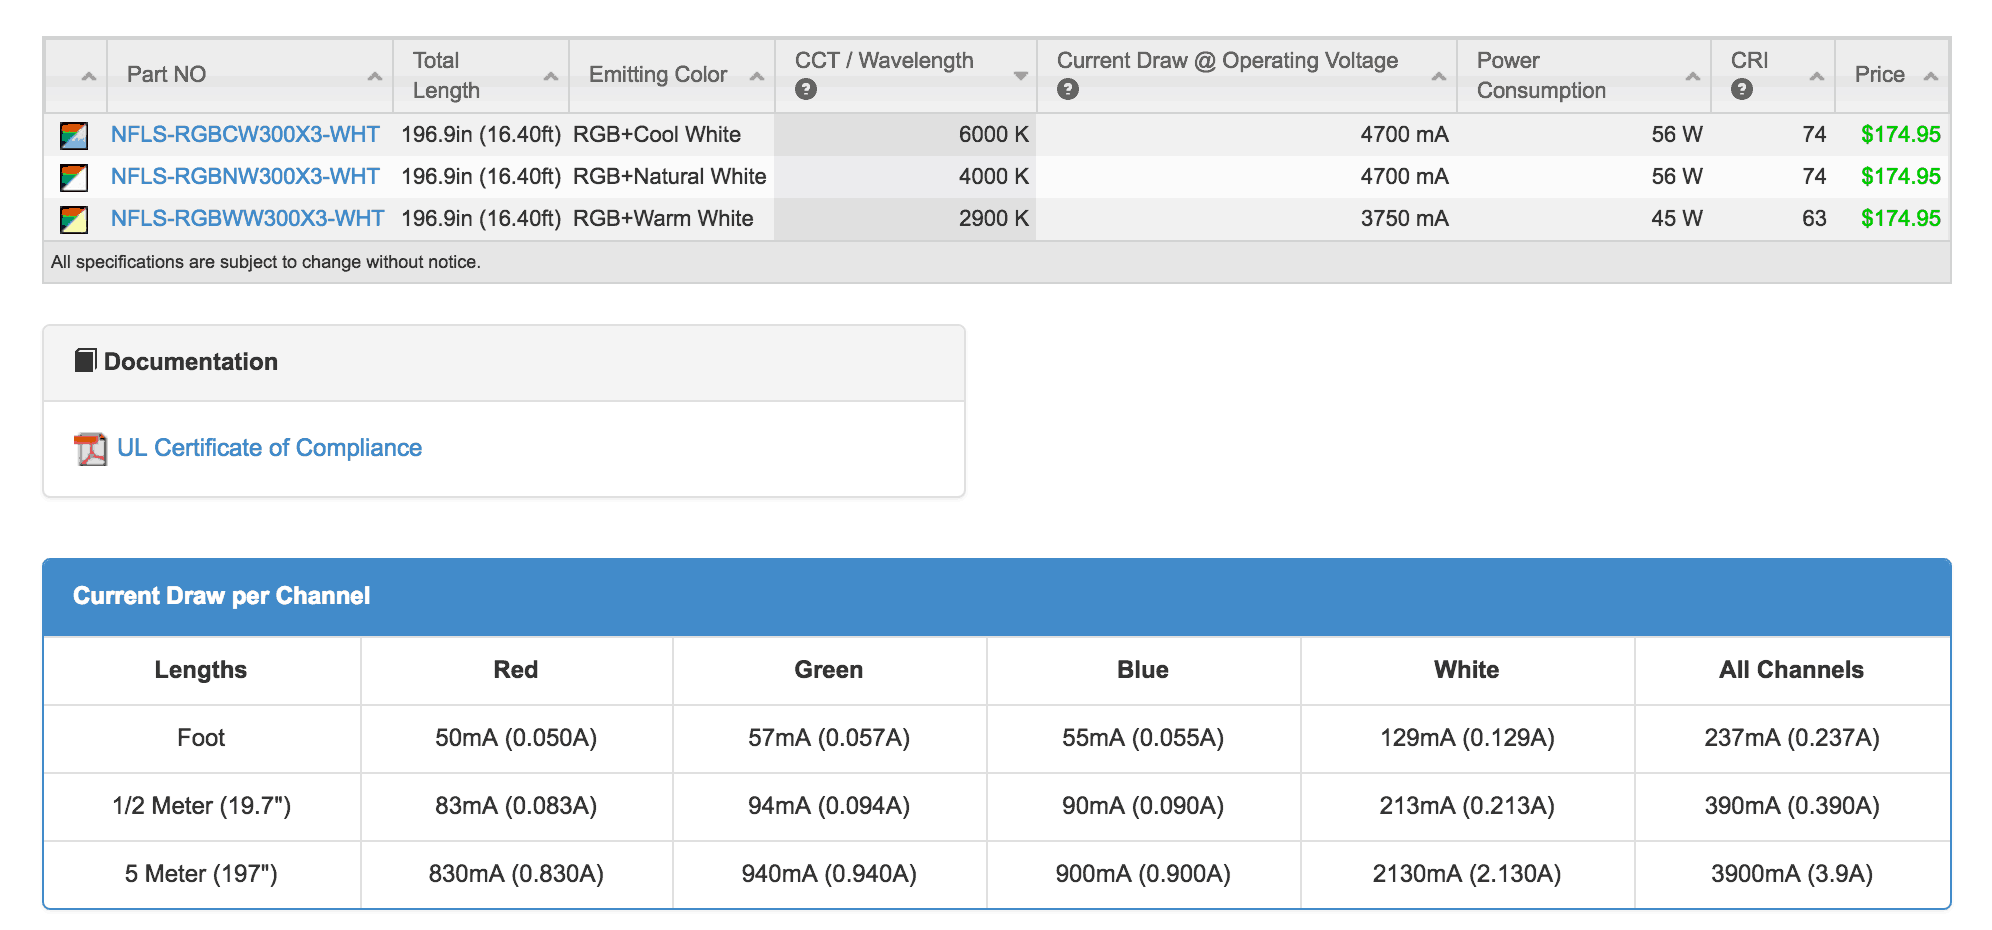Sort the table by Part NO column

[x=374, y=75]
